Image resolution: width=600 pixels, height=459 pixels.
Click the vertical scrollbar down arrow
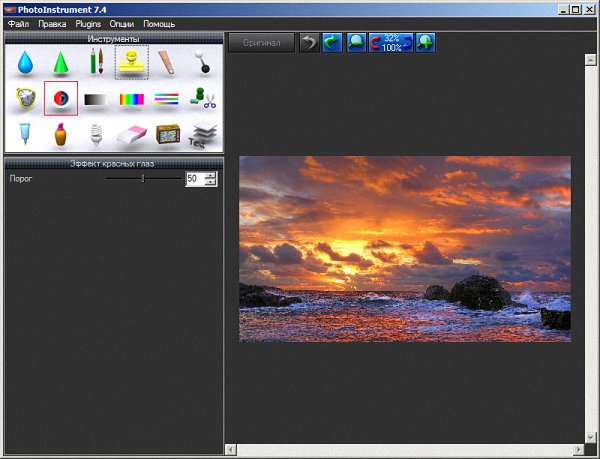591,437
